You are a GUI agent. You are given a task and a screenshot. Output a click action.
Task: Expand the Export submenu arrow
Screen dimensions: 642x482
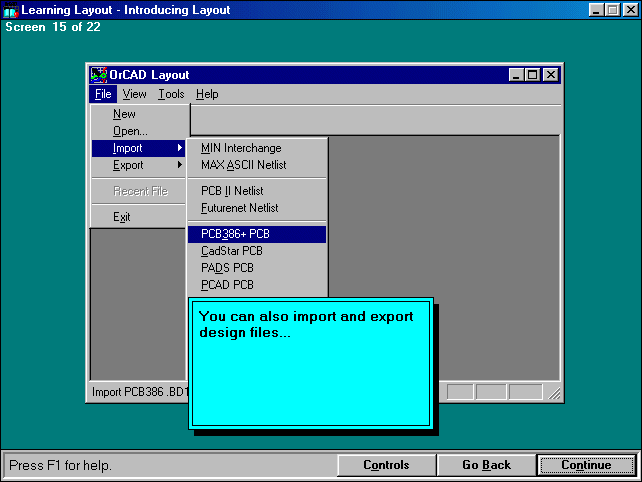click(180, 165)
